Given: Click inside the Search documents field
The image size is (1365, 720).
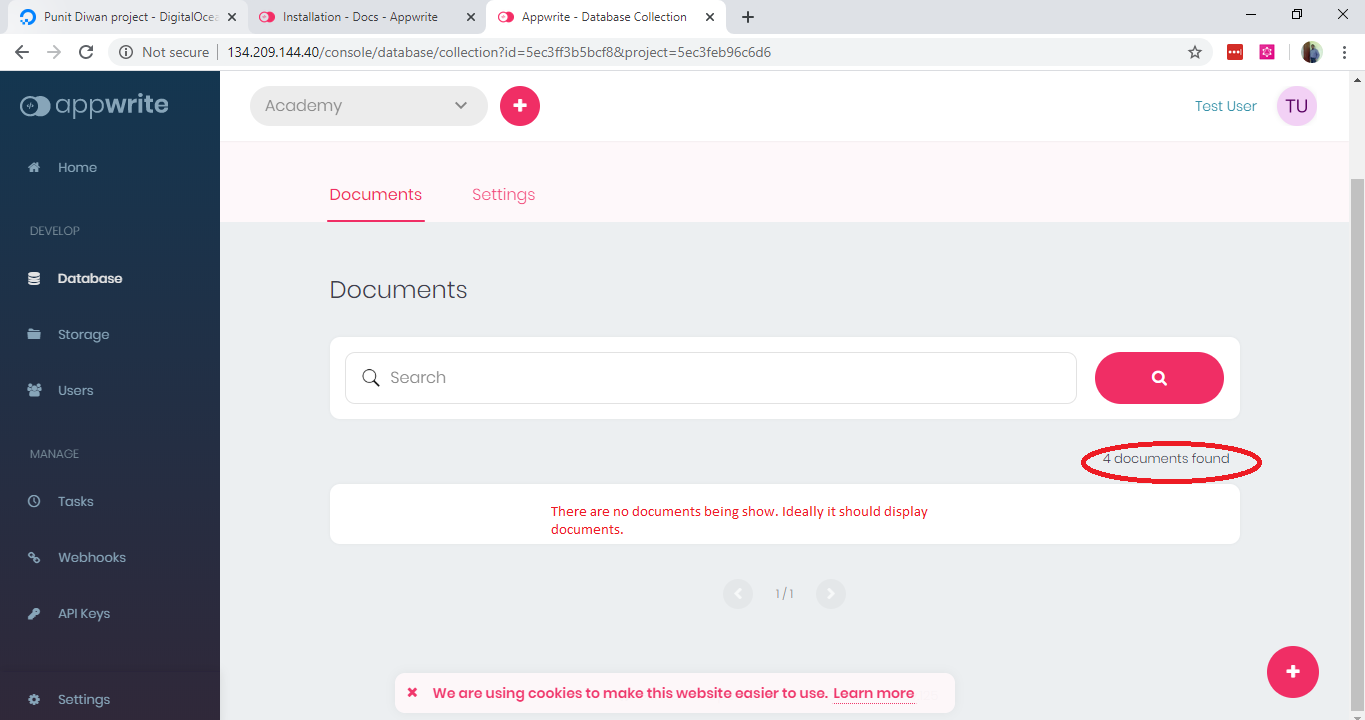Looking at the screenshot, I should (710, 377).
